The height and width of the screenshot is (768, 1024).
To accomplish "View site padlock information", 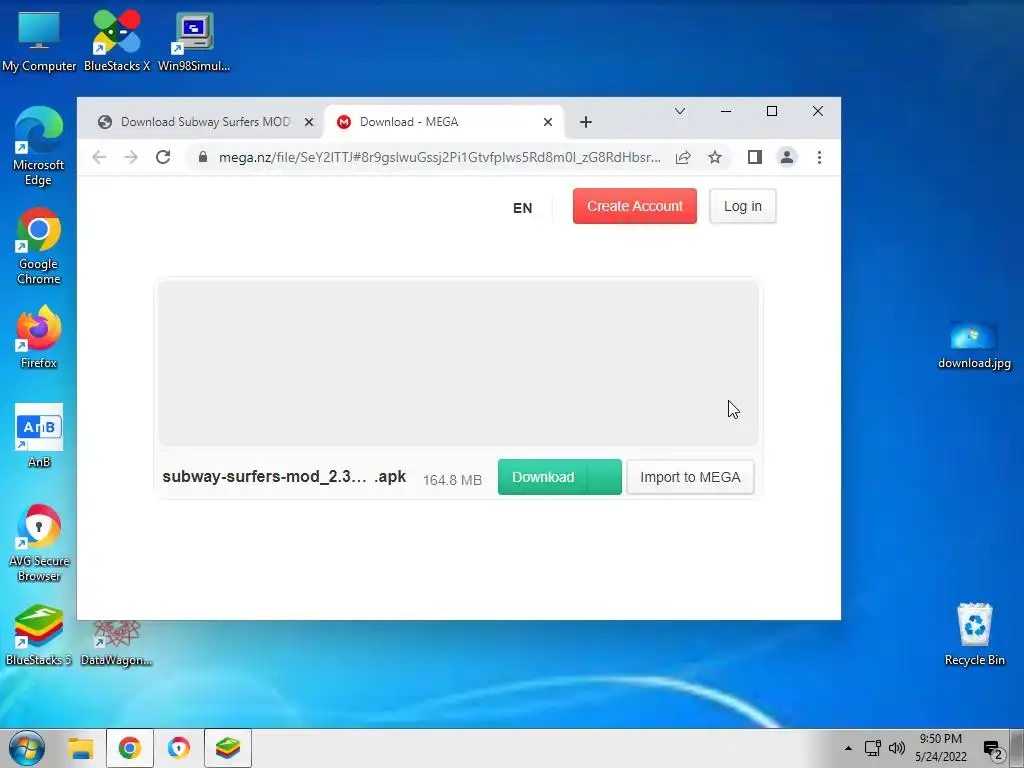I will point(203,157).
